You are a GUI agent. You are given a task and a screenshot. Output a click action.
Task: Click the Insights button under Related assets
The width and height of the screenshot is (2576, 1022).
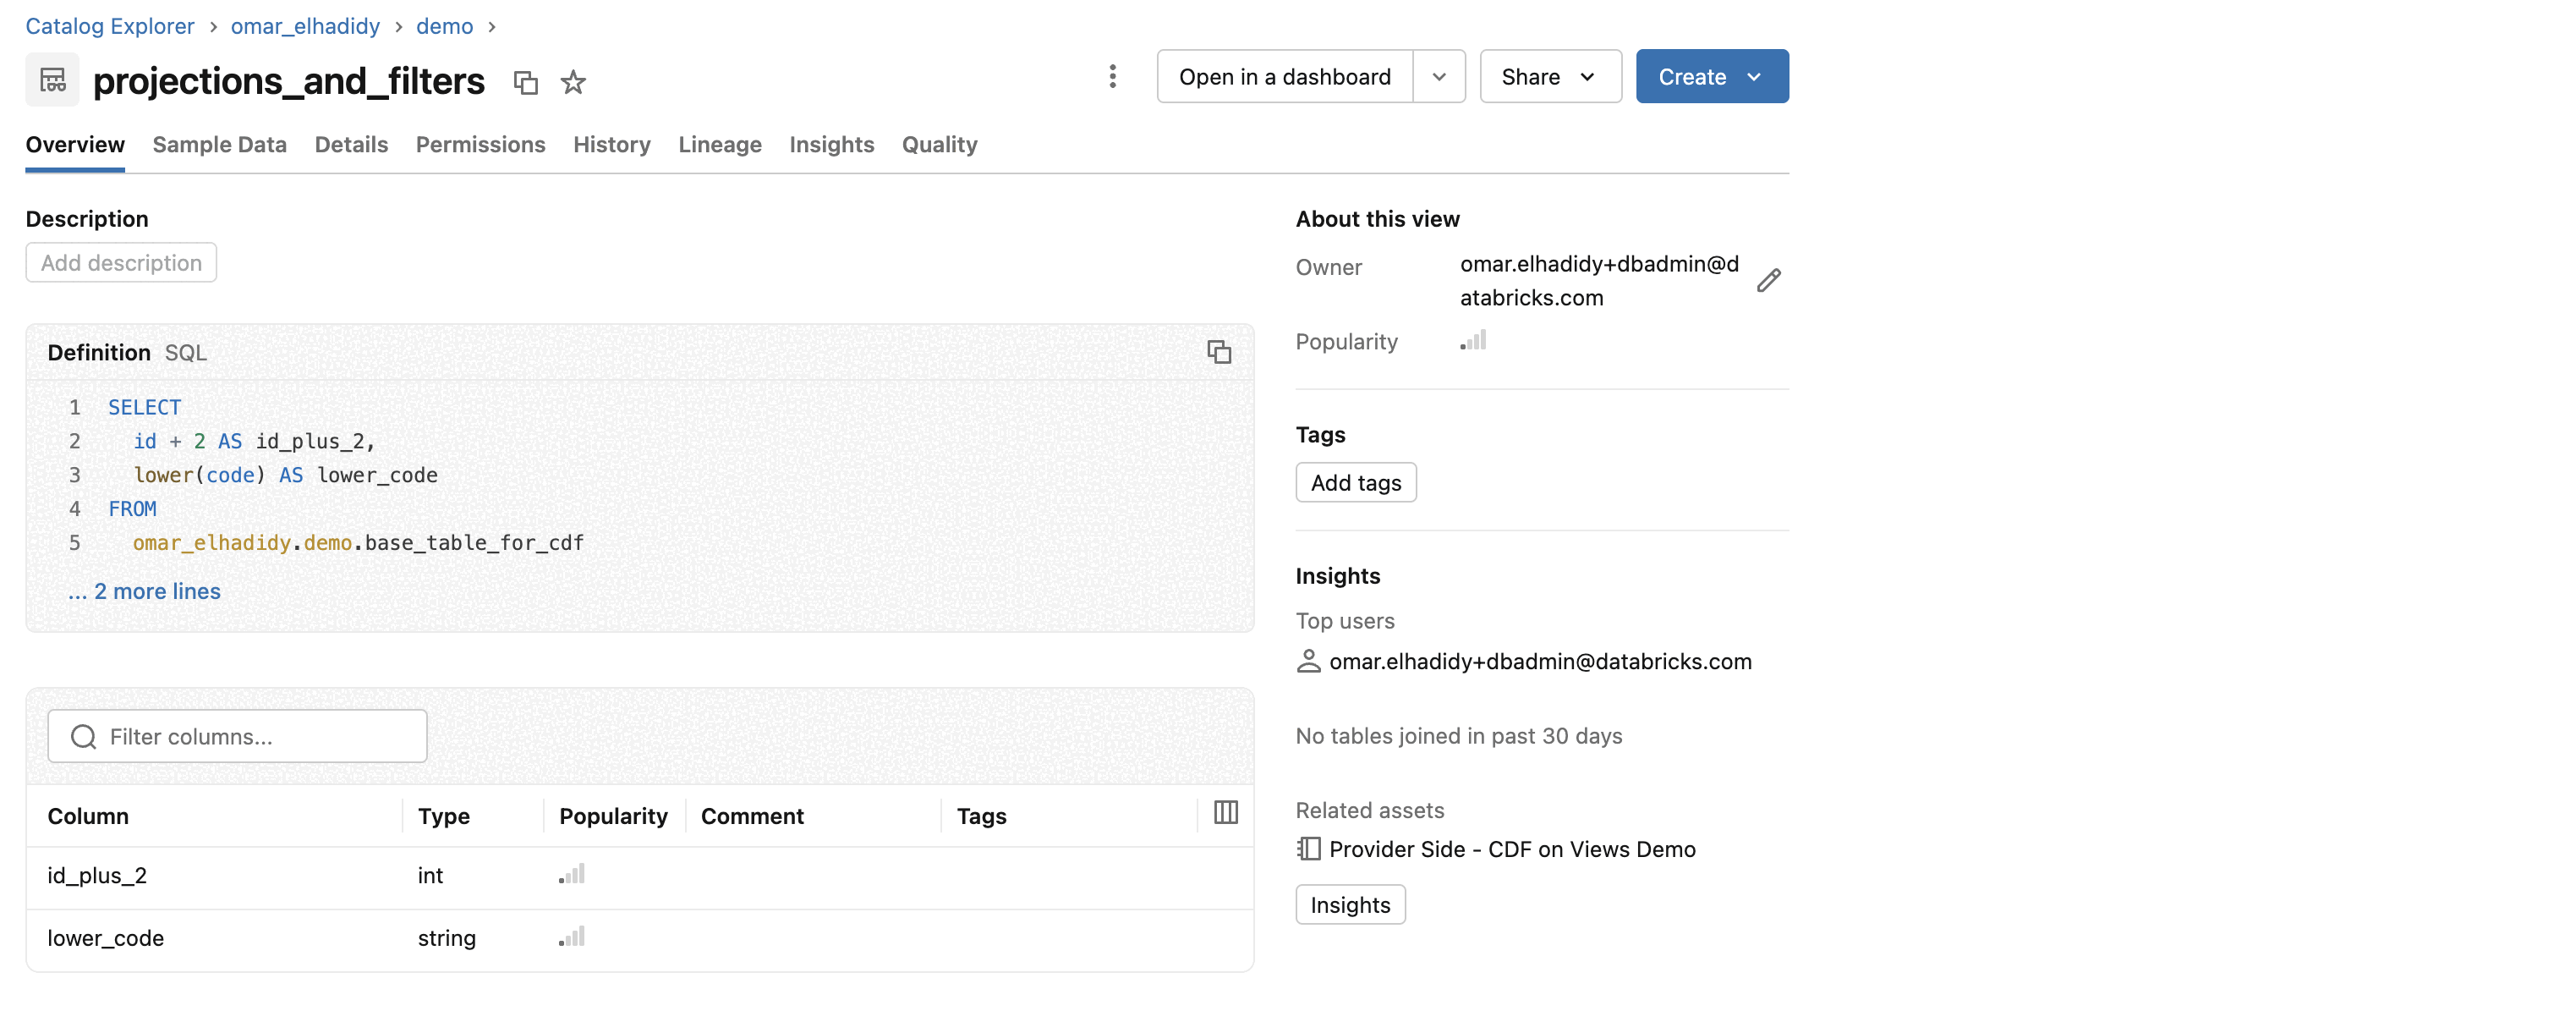point(1350,905)
